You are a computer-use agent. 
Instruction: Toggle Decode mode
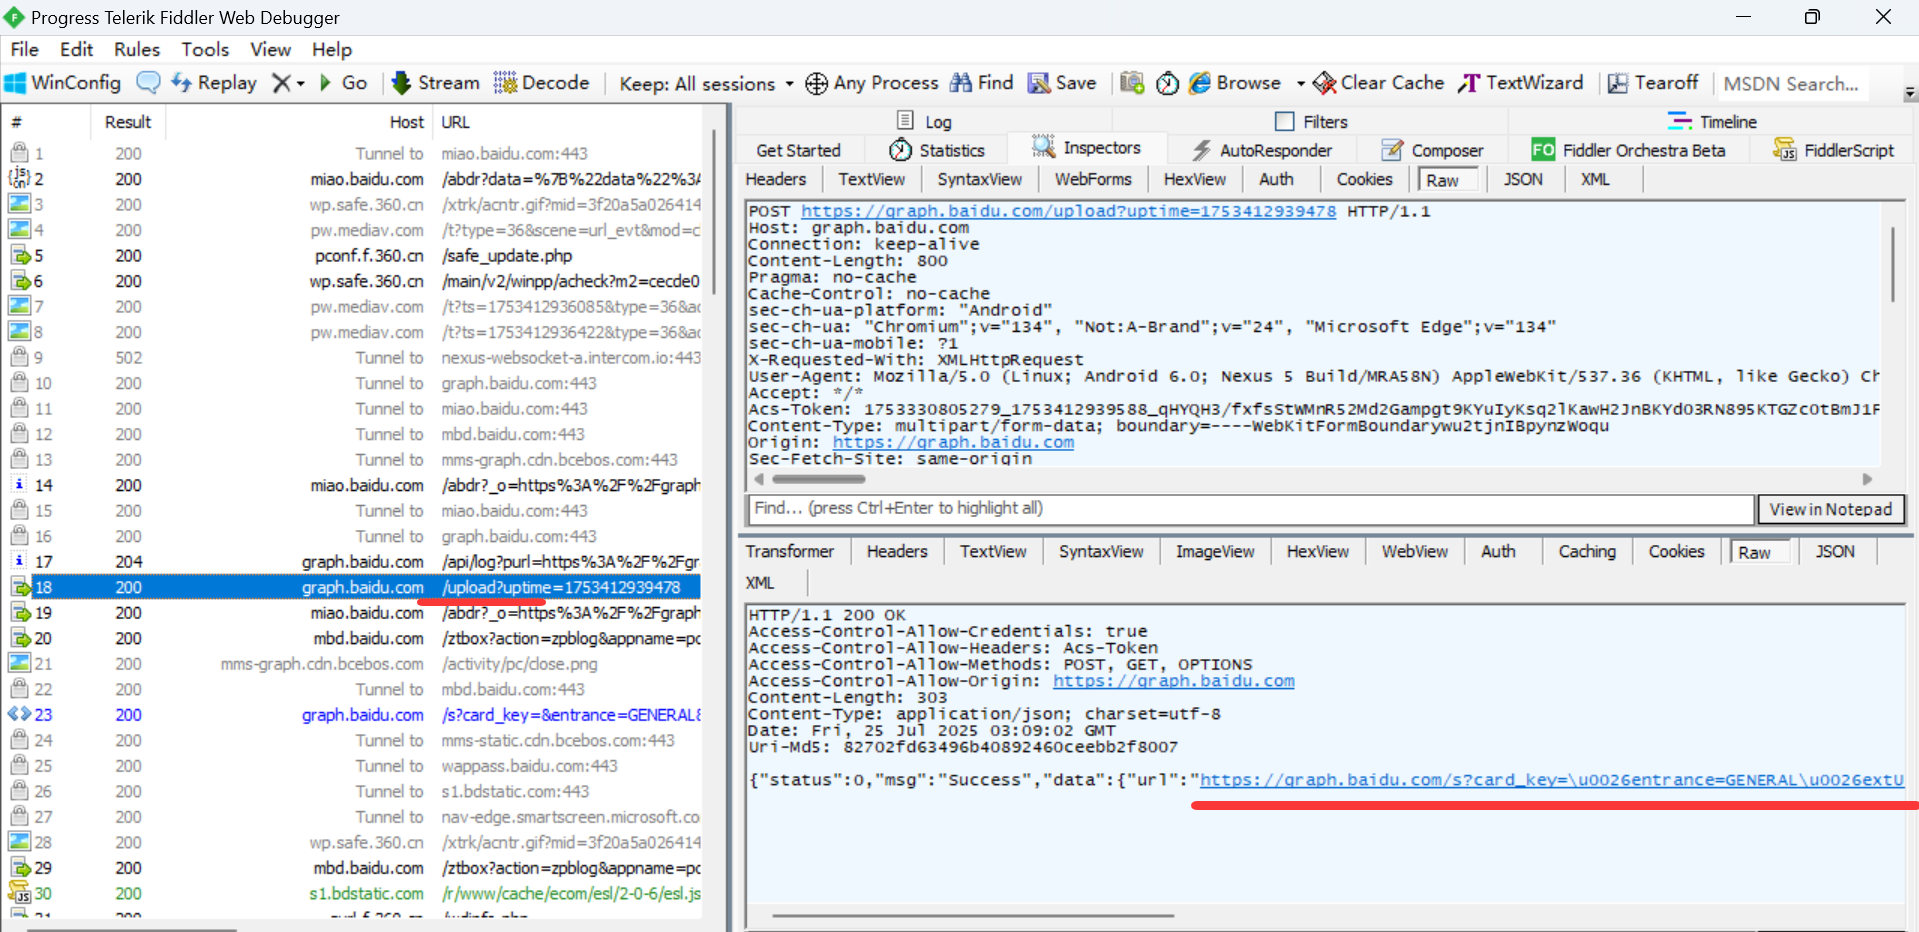click(x=542, y=83)
